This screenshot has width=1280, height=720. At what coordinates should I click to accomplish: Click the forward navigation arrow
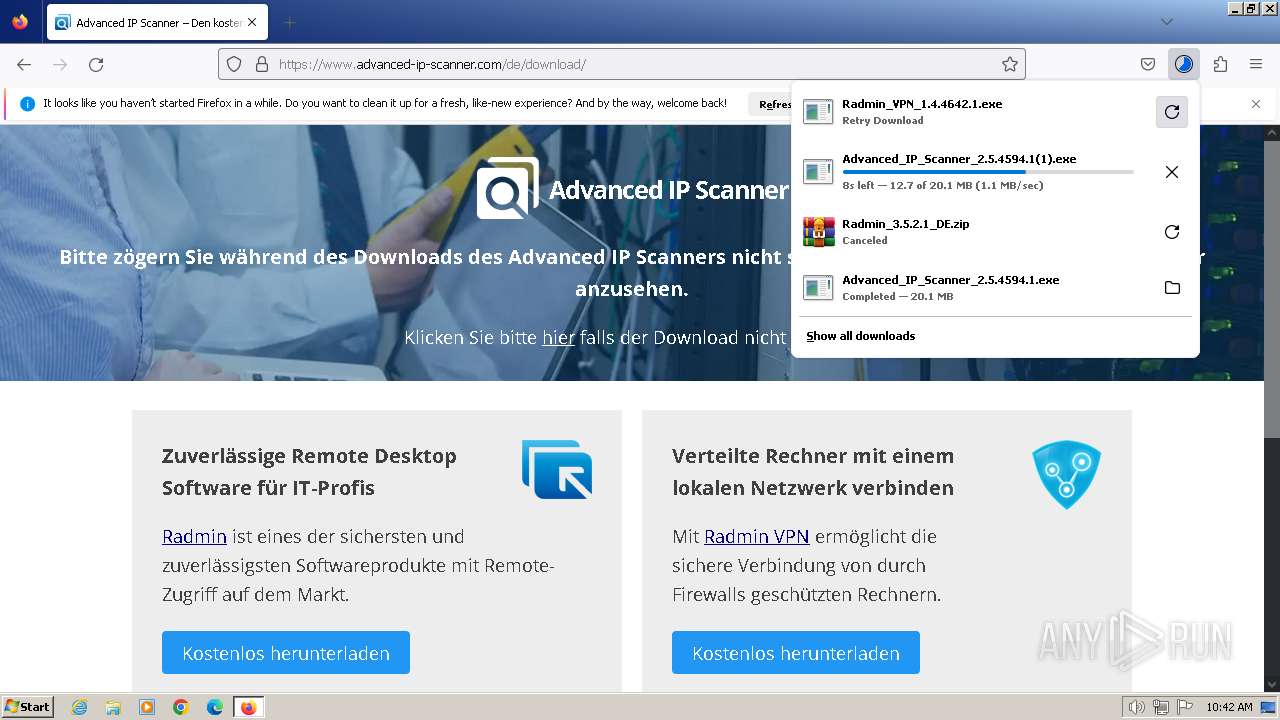click(x=60, y=64)
